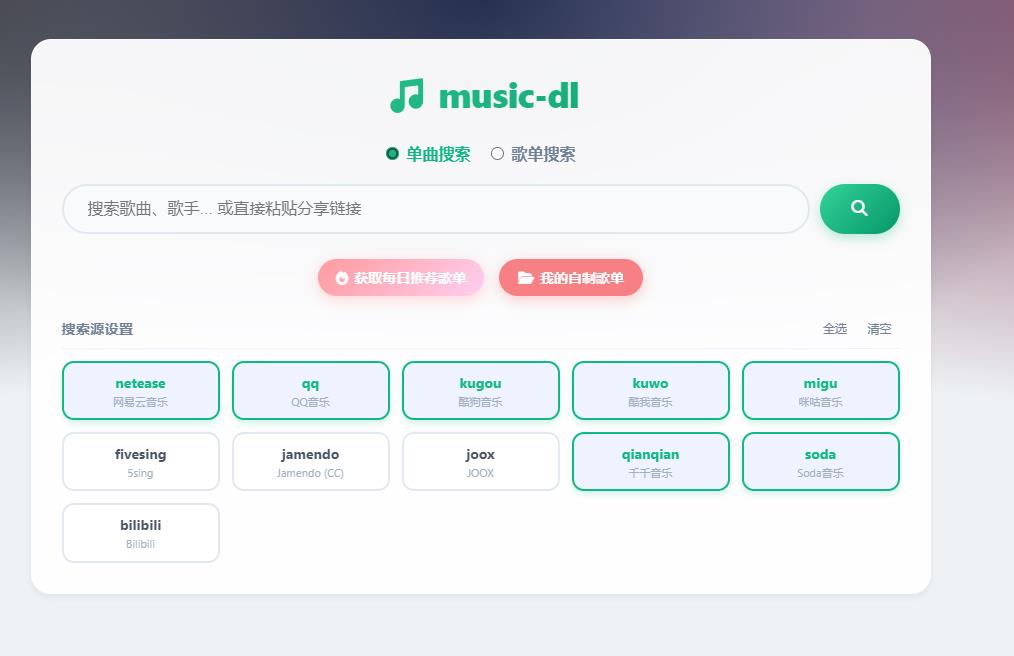Click the song search input field

[x=435, y=209]
